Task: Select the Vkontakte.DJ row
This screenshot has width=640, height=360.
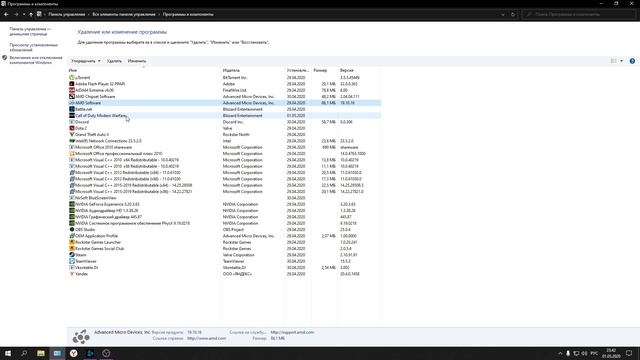Action: point(224,267)
